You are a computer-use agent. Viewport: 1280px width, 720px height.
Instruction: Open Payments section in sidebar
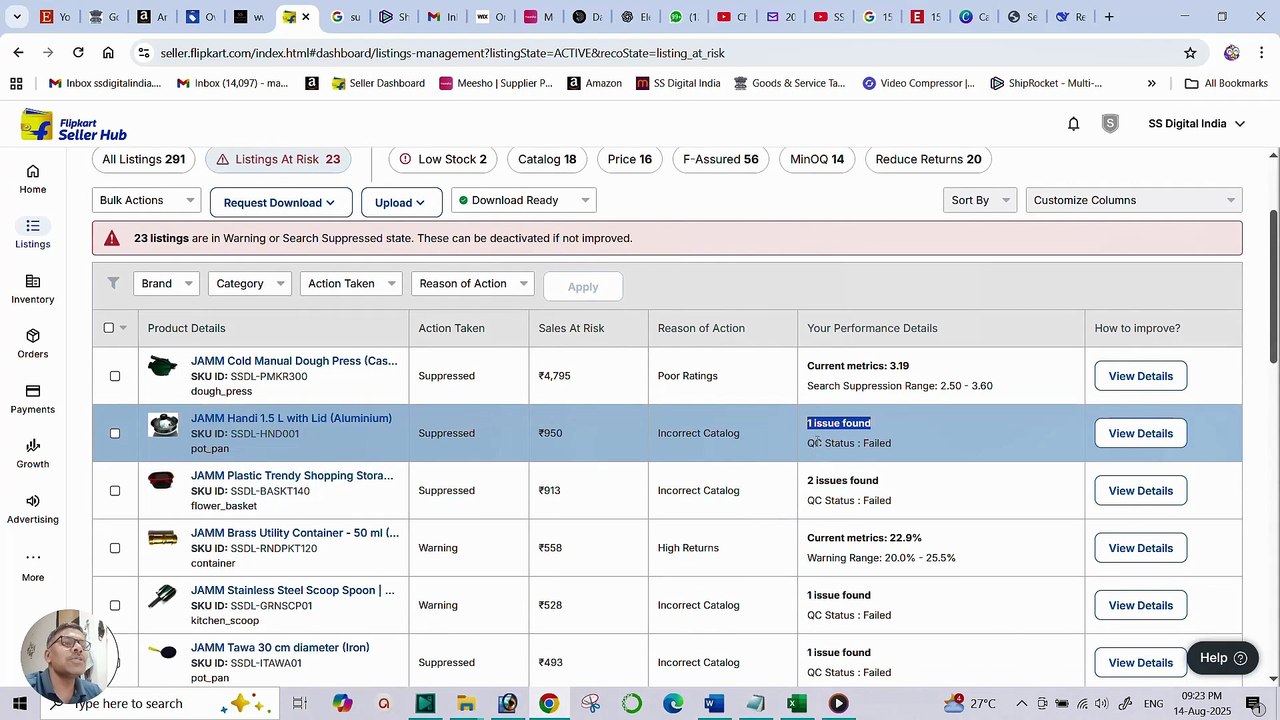(32, 399)
